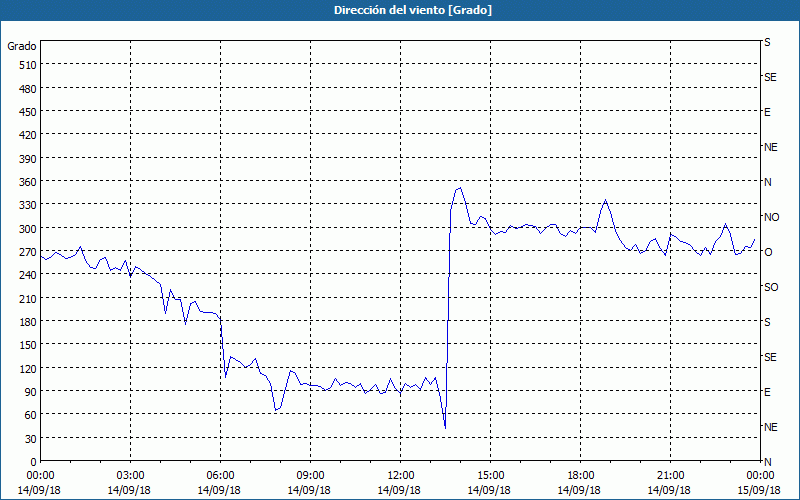Pick the 18:00 time axis label

580,476
